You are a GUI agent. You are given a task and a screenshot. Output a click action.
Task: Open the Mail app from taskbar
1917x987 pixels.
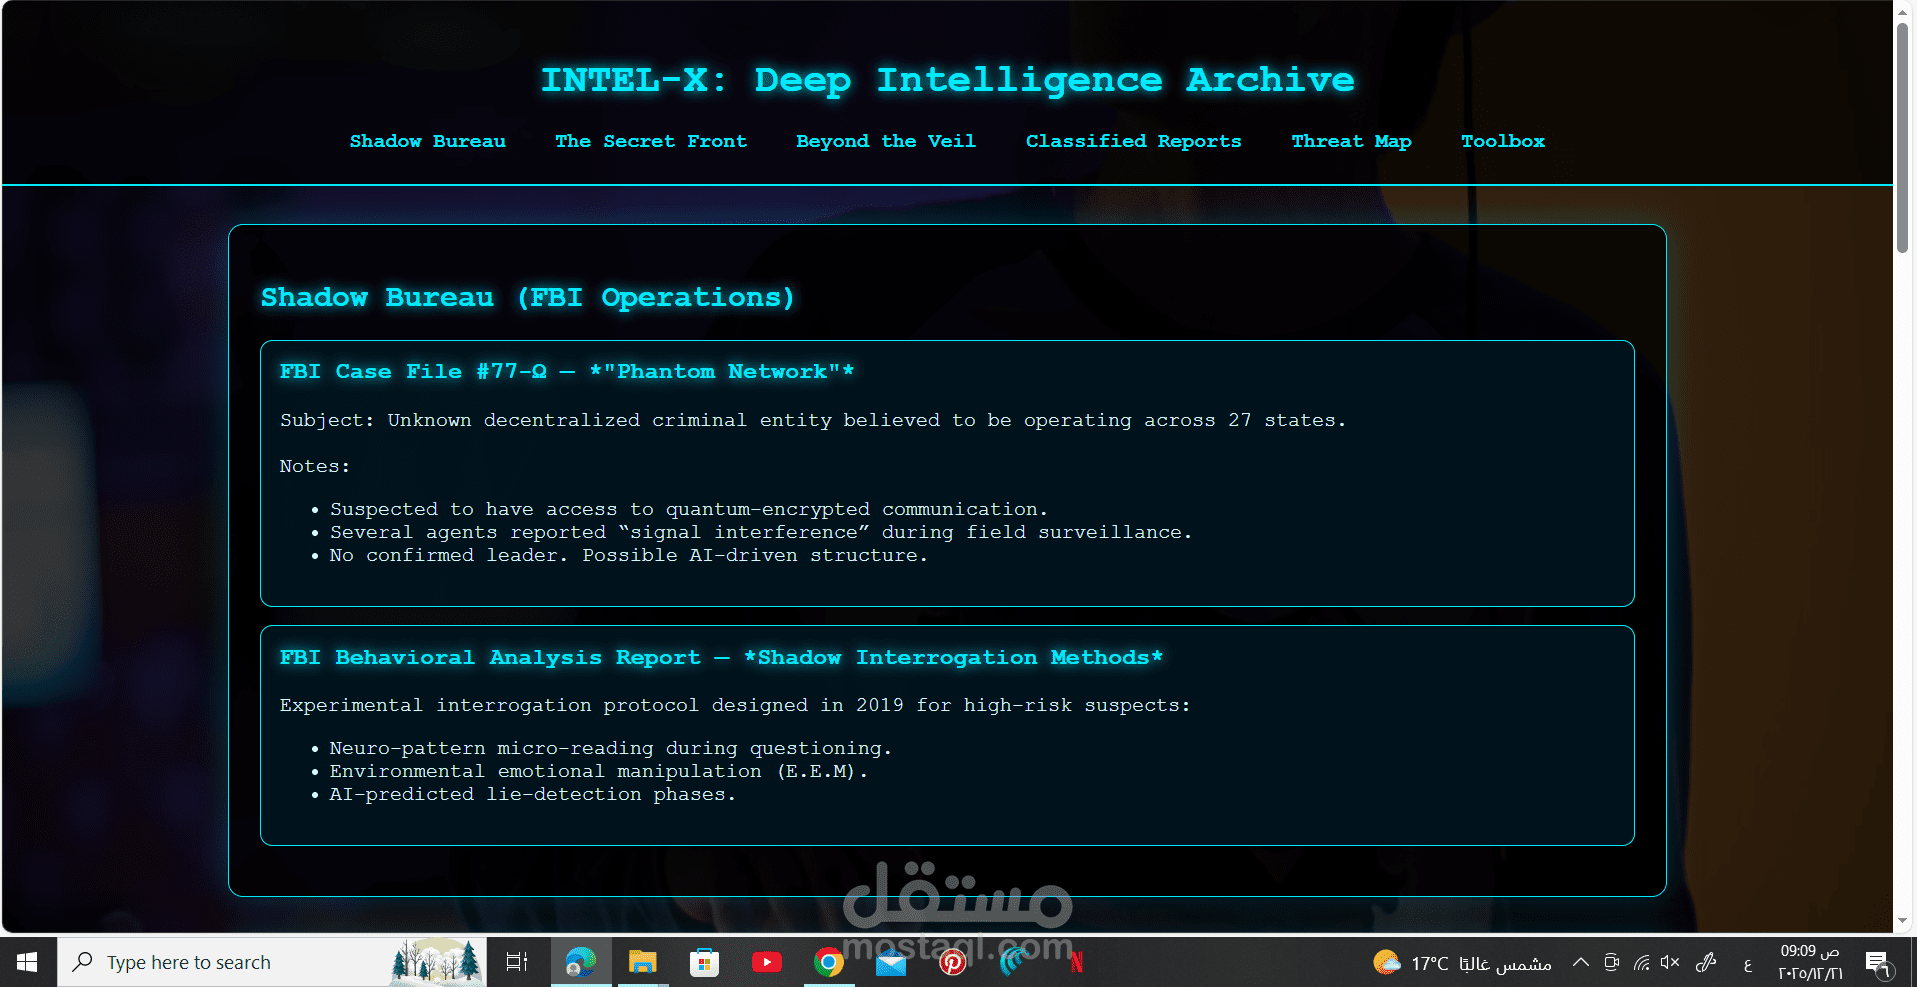tap(891, 962)
